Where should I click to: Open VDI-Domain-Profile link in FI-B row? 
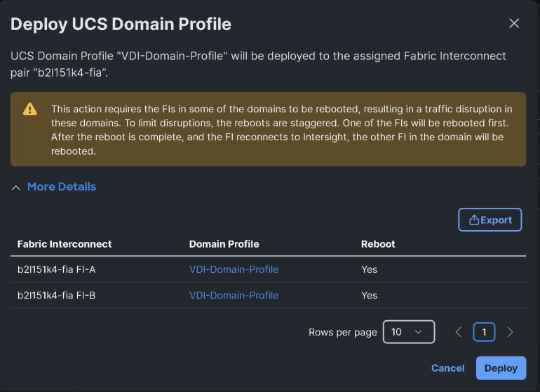(x=234, y=295)
